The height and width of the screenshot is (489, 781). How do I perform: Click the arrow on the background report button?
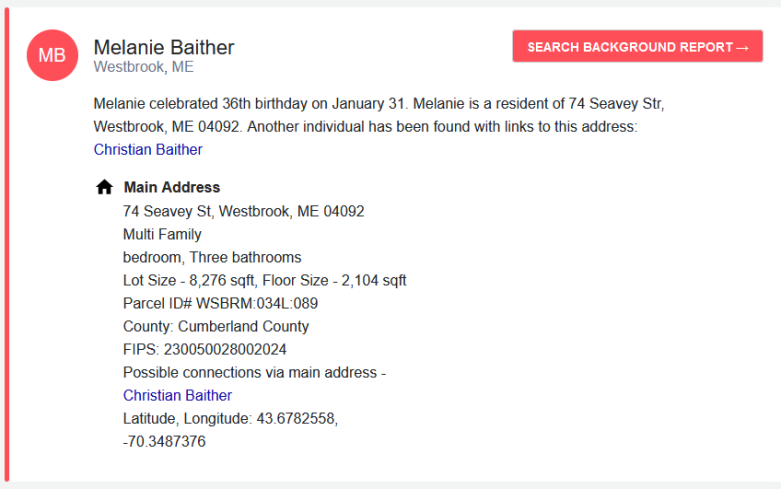click(743, 48)
